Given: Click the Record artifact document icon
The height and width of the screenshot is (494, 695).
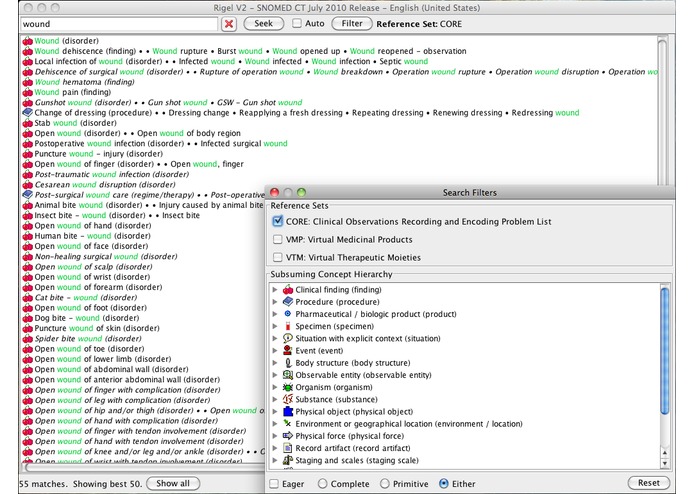Looking at the screenshot, I should coord(288,448).
